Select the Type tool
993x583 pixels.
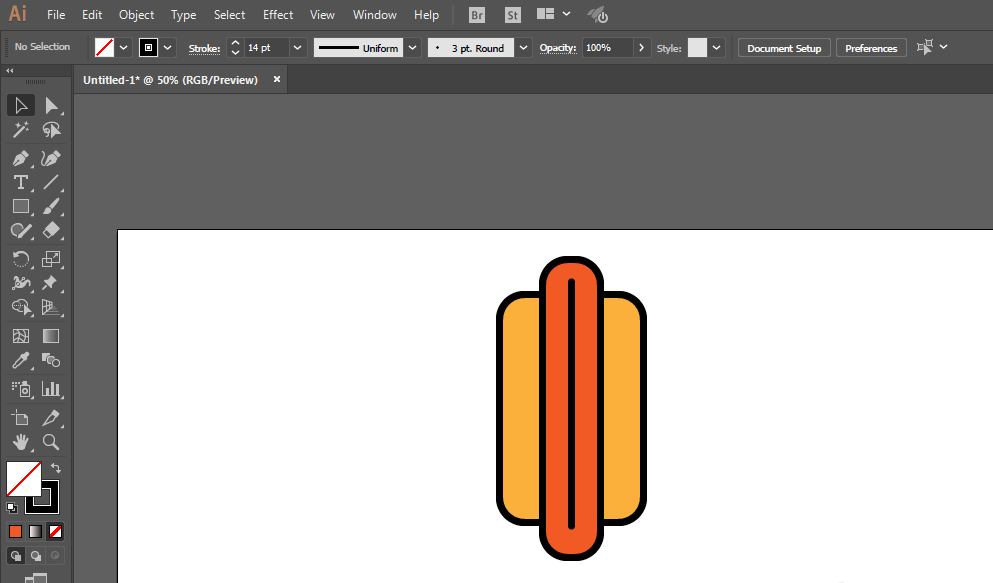pyautogui.click(x=20, y=182)
